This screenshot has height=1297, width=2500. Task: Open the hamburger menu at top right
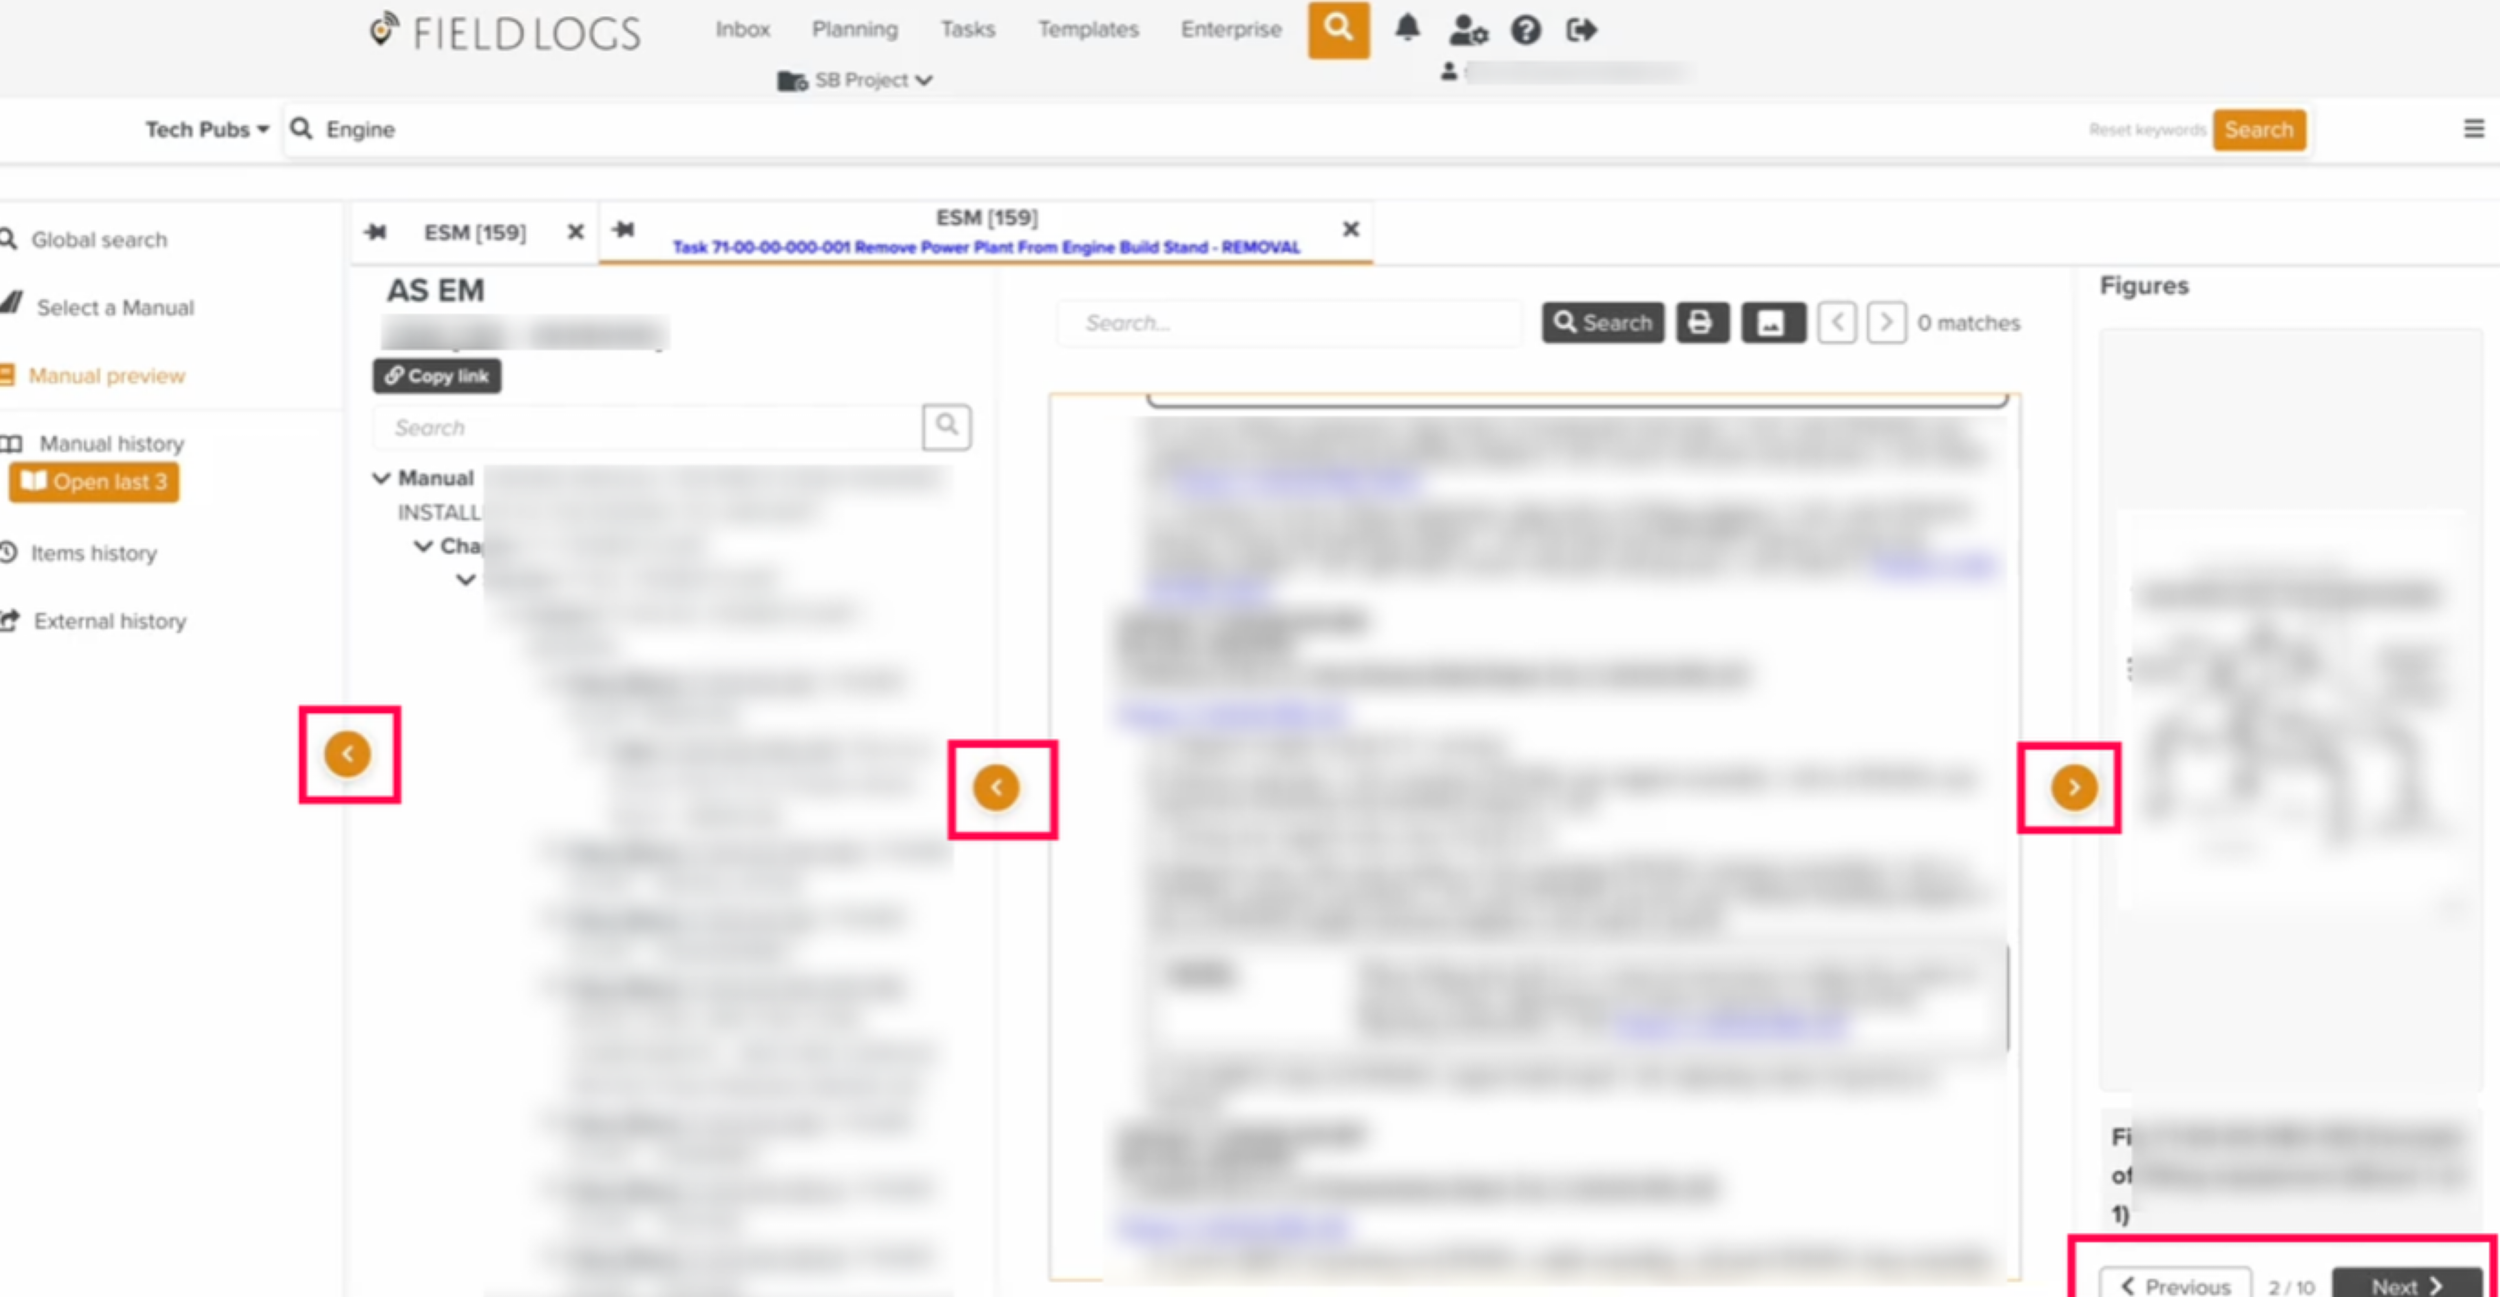point(2474,128)
